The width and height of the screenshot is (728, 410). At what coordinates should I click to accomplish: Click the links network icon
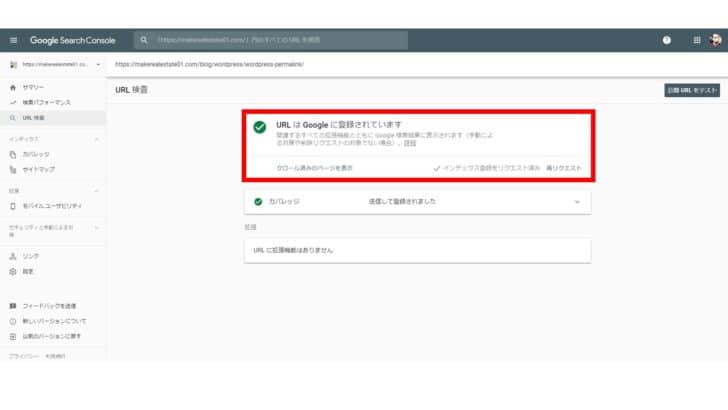13,256
